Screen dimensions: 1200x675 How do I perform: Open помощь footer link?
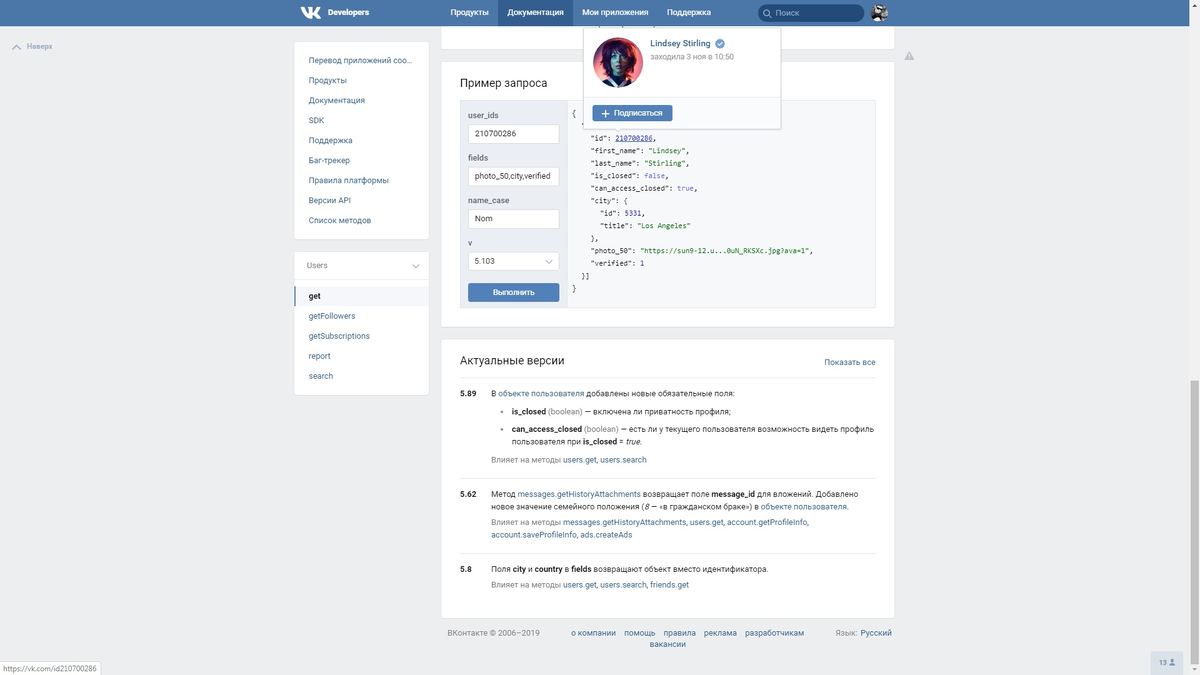(x=640, y=633)
